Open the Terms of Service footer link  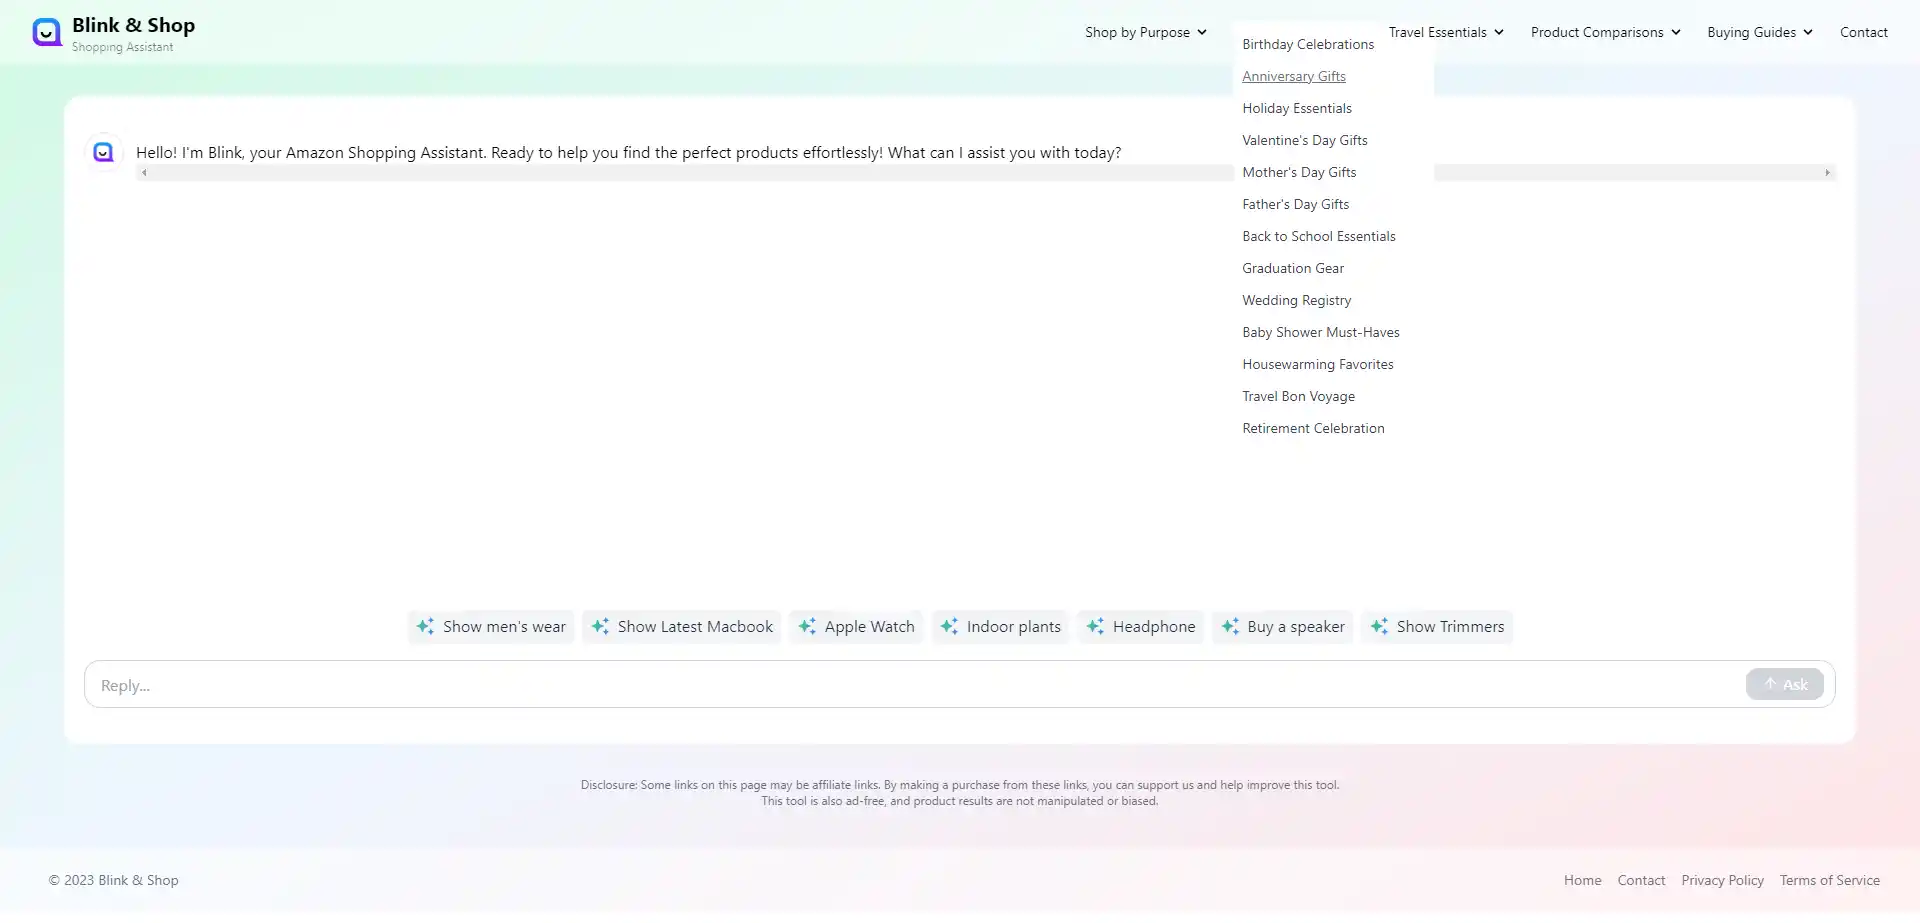coord(1829,881)
